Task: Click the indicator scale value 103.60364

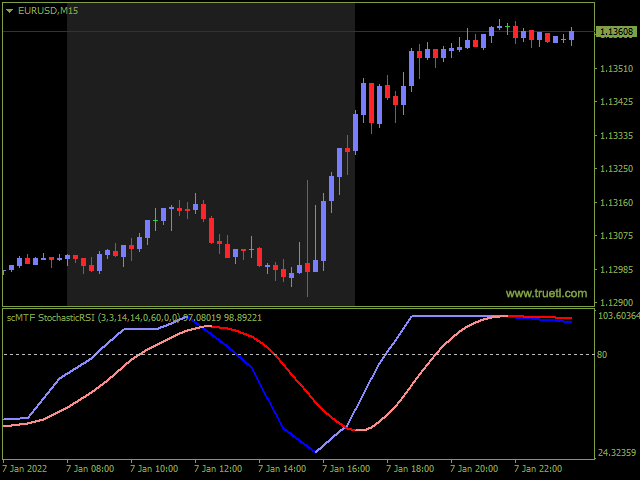Action: click(x=619, y=316)
